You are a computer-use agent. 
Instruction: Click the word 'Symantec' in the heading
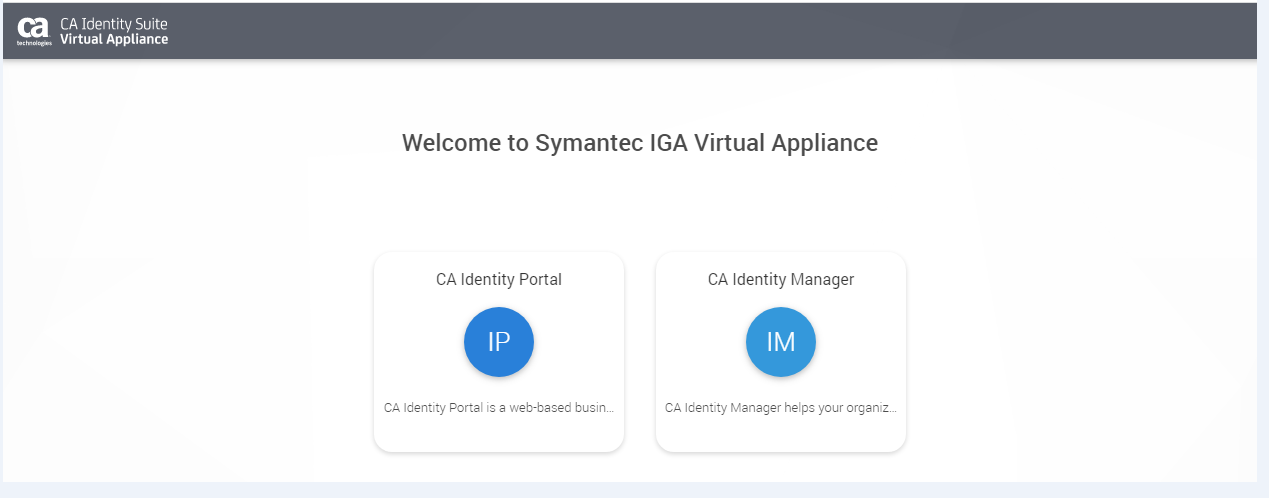click(590, 143)
